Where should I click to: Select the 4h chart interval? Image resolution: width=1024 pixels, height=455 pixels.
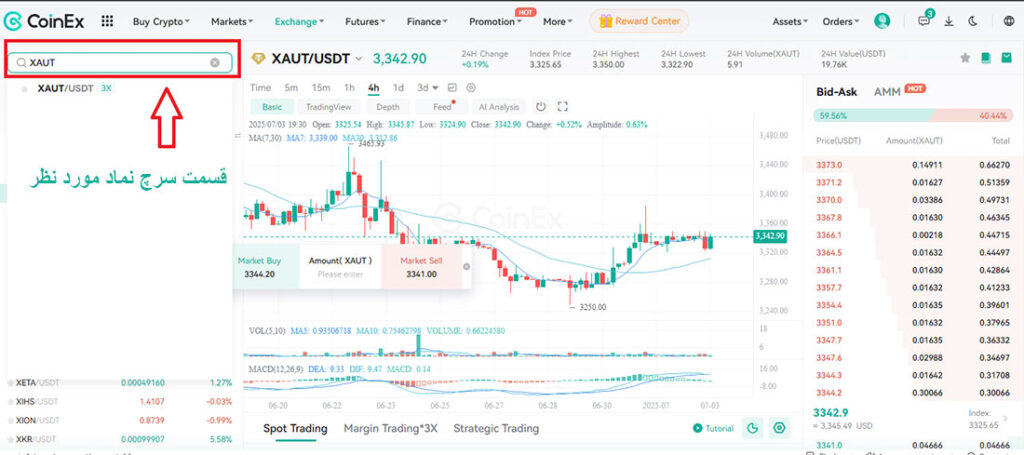[374, 87]
